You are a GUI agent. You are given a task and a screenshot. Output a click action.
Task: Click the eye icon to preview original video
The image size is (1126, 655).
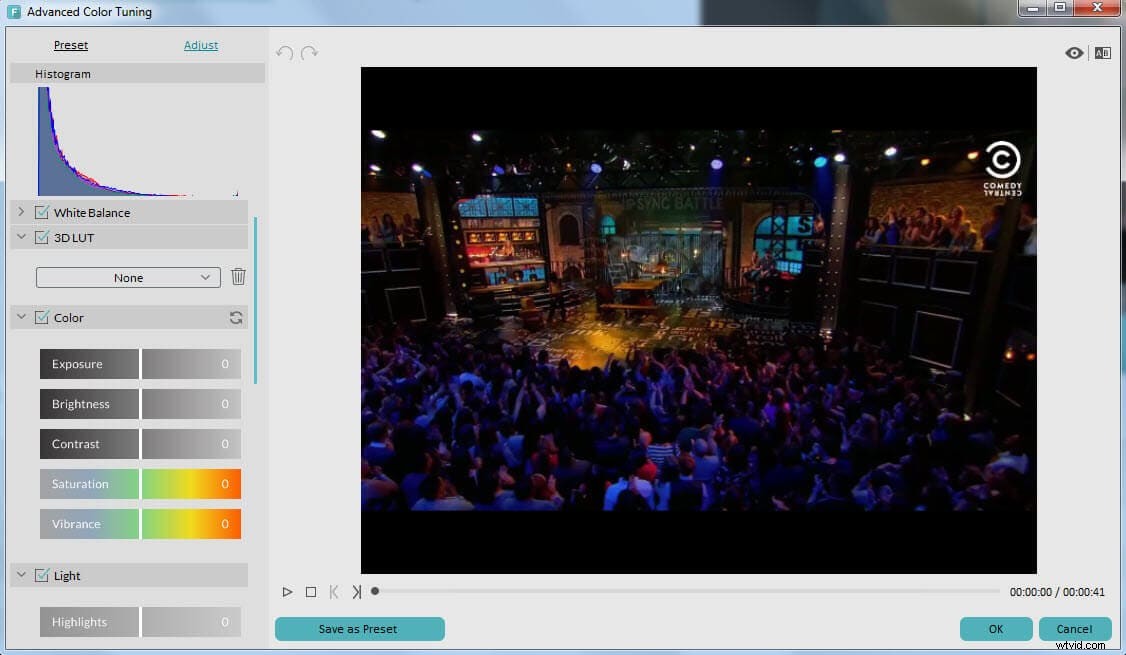[1074, 53]
